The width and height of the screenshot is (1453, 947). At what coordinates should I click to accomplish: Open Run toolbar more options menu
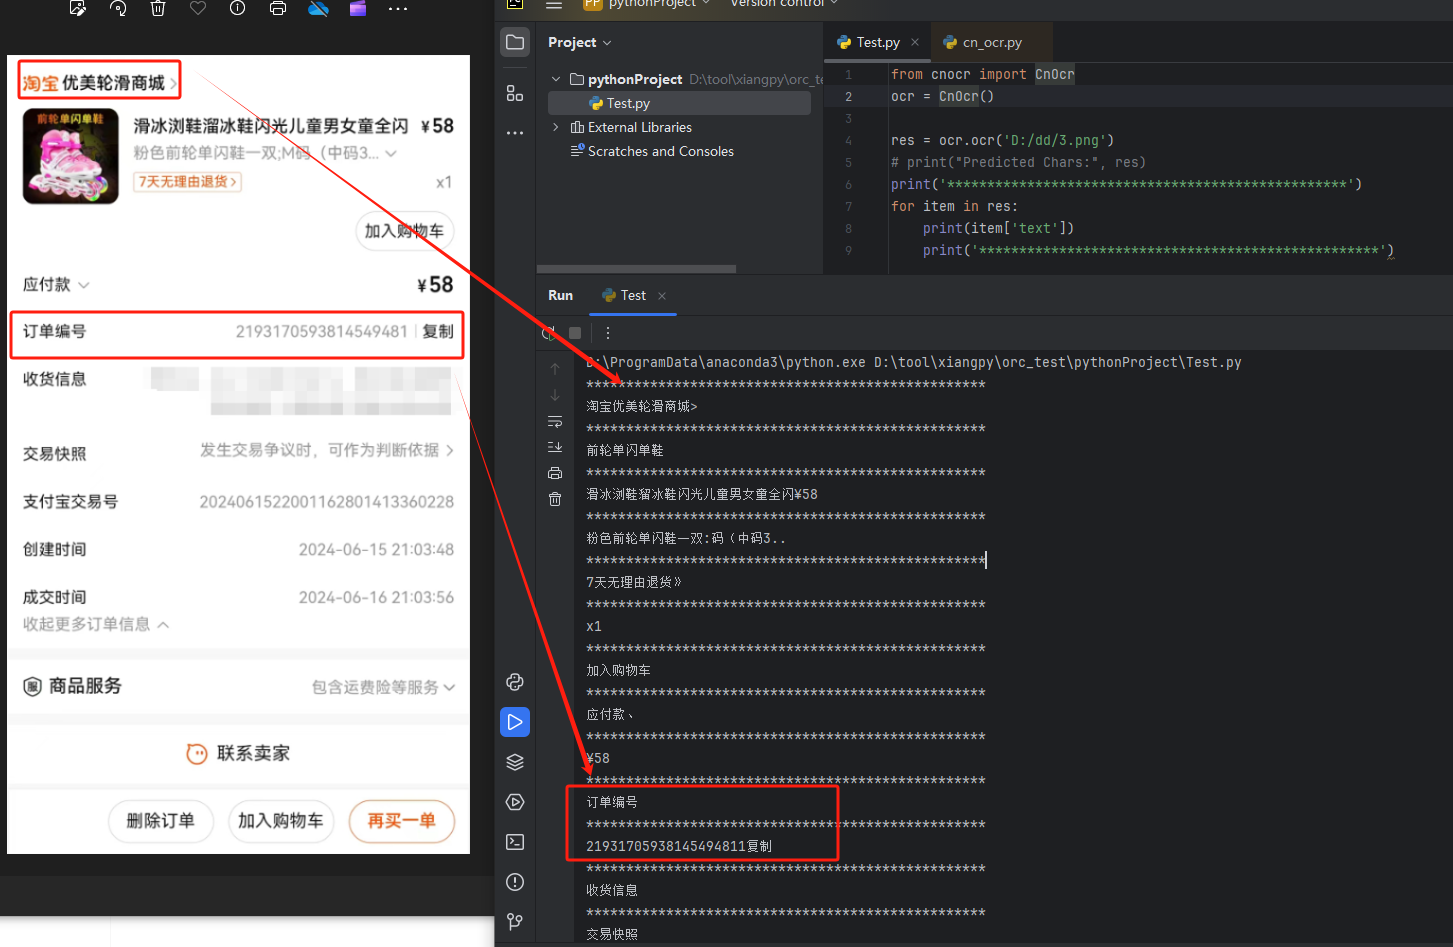tap(607, 333)
